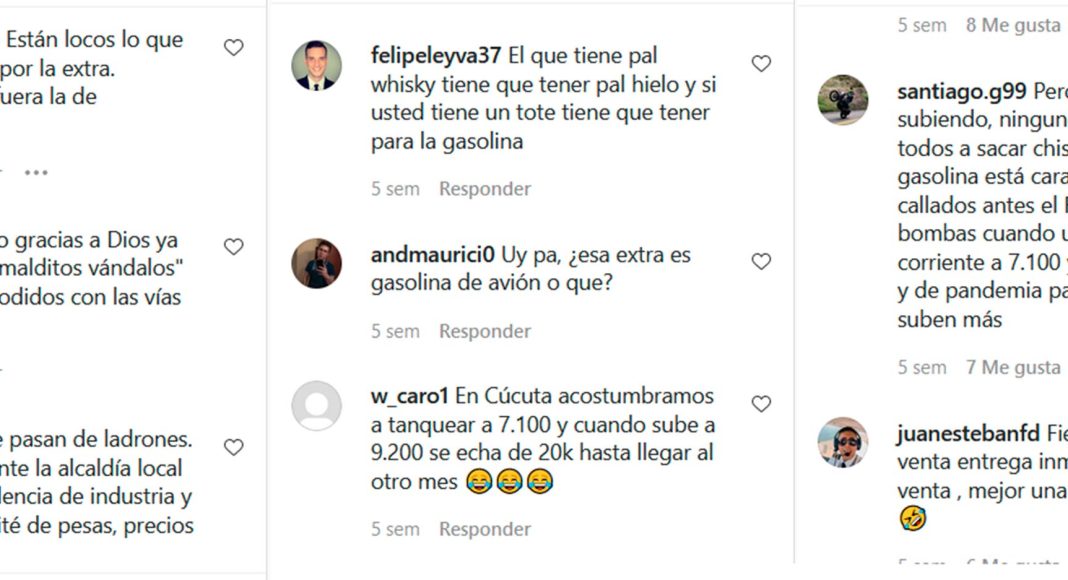The width and height of the screenshot is (1068, 580).
Task: View juanestebanfd's profile picture
Action: coord(843,442)
